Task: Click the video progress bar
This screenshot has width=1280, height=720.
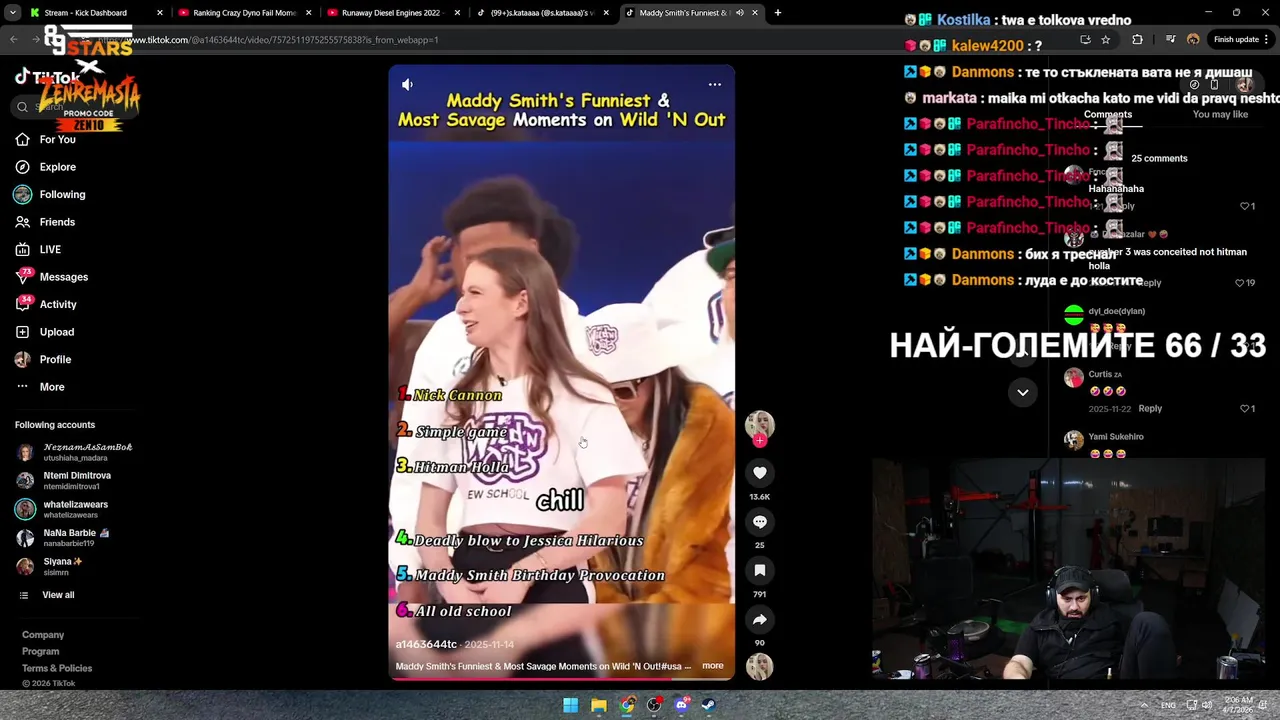Action: 562,679
